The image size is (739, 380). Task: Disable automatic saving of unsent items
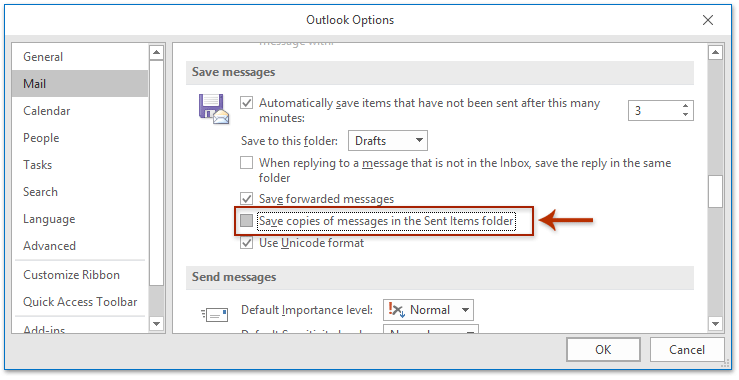tap(246, 103)
